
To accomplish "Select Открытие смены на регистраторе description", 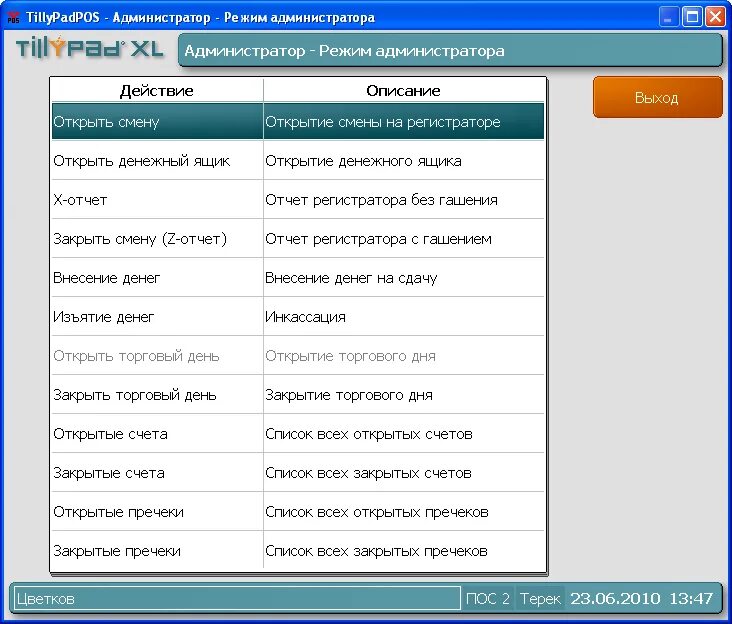I will click(404, 121).
